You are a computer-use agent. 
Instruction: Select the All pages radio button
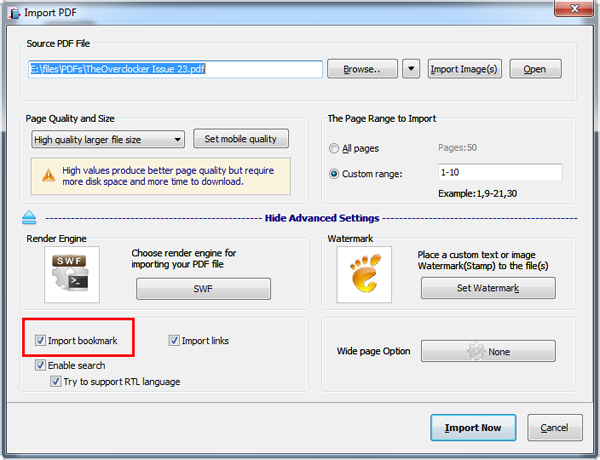[x=334, y=148]
